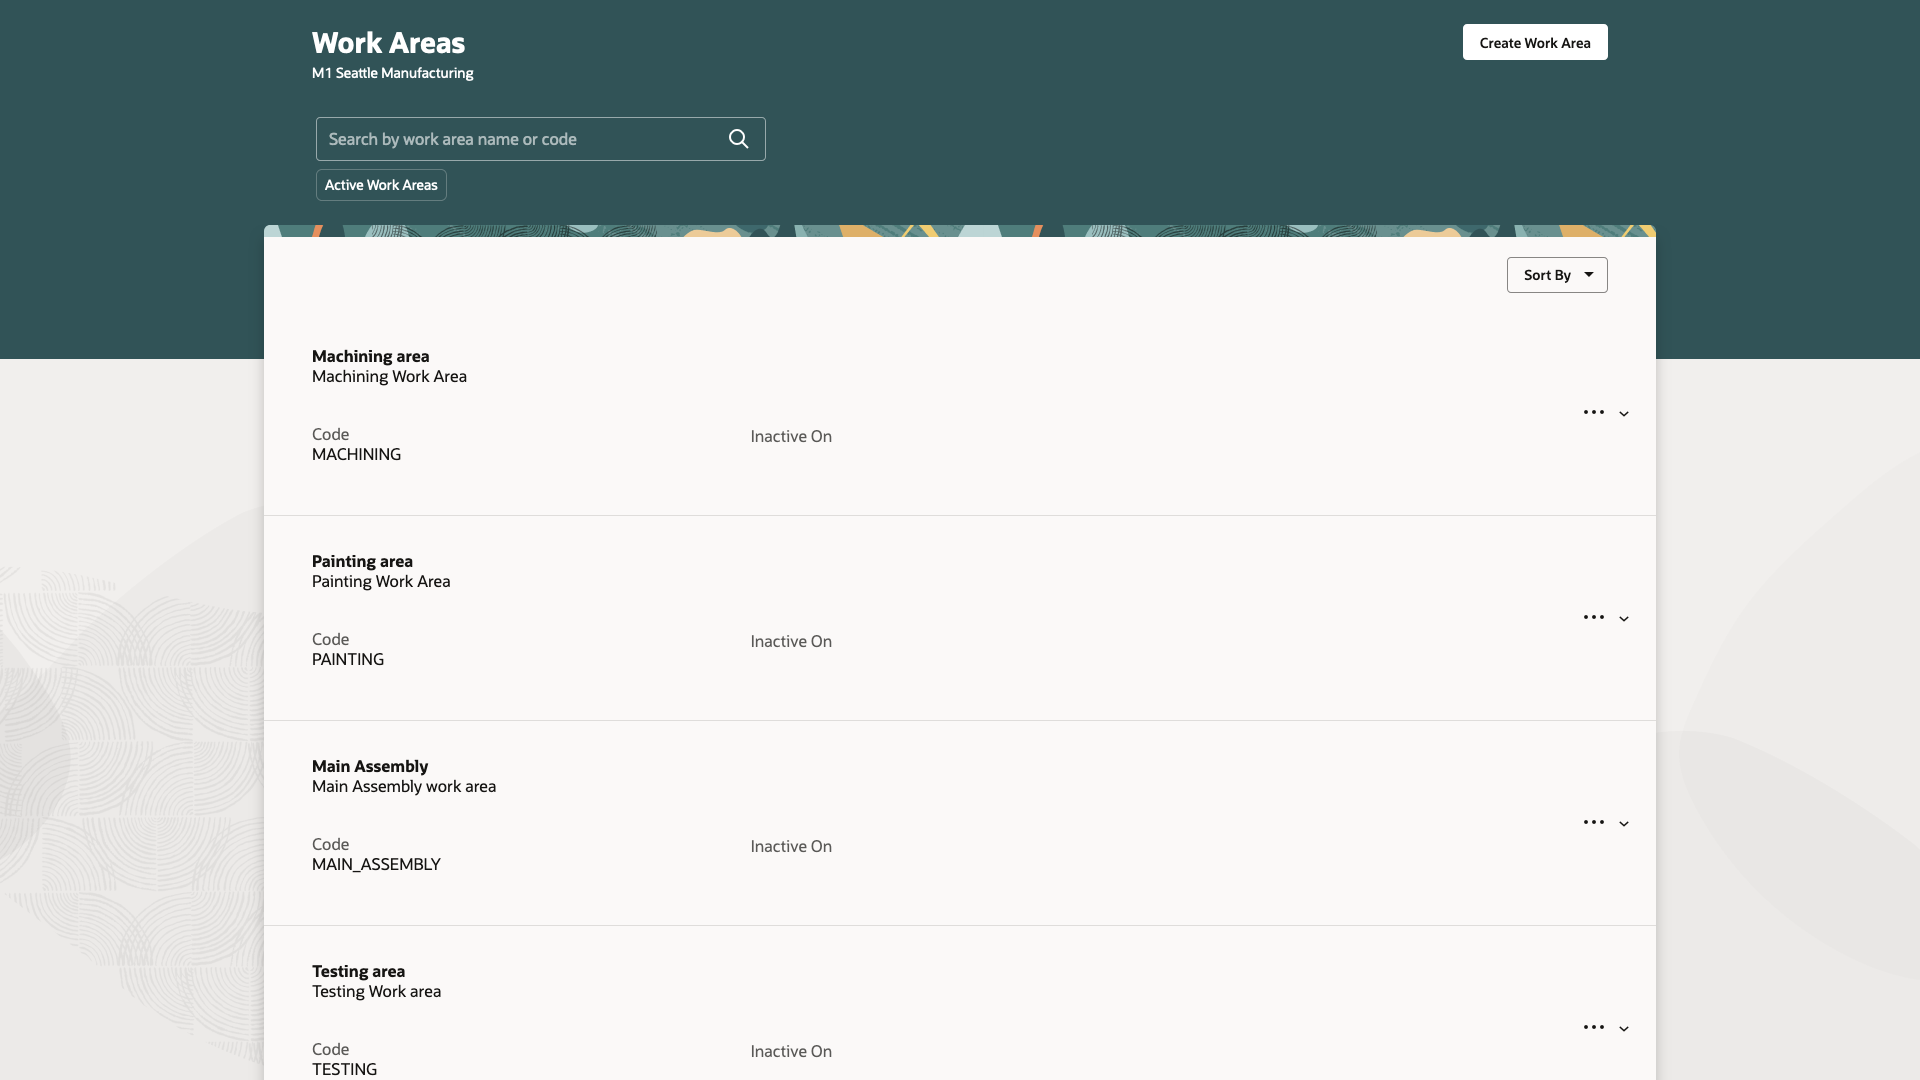Screen dimensions: 1920x1080
Task: Click Create Work Area button
Action: [1534, 42]
